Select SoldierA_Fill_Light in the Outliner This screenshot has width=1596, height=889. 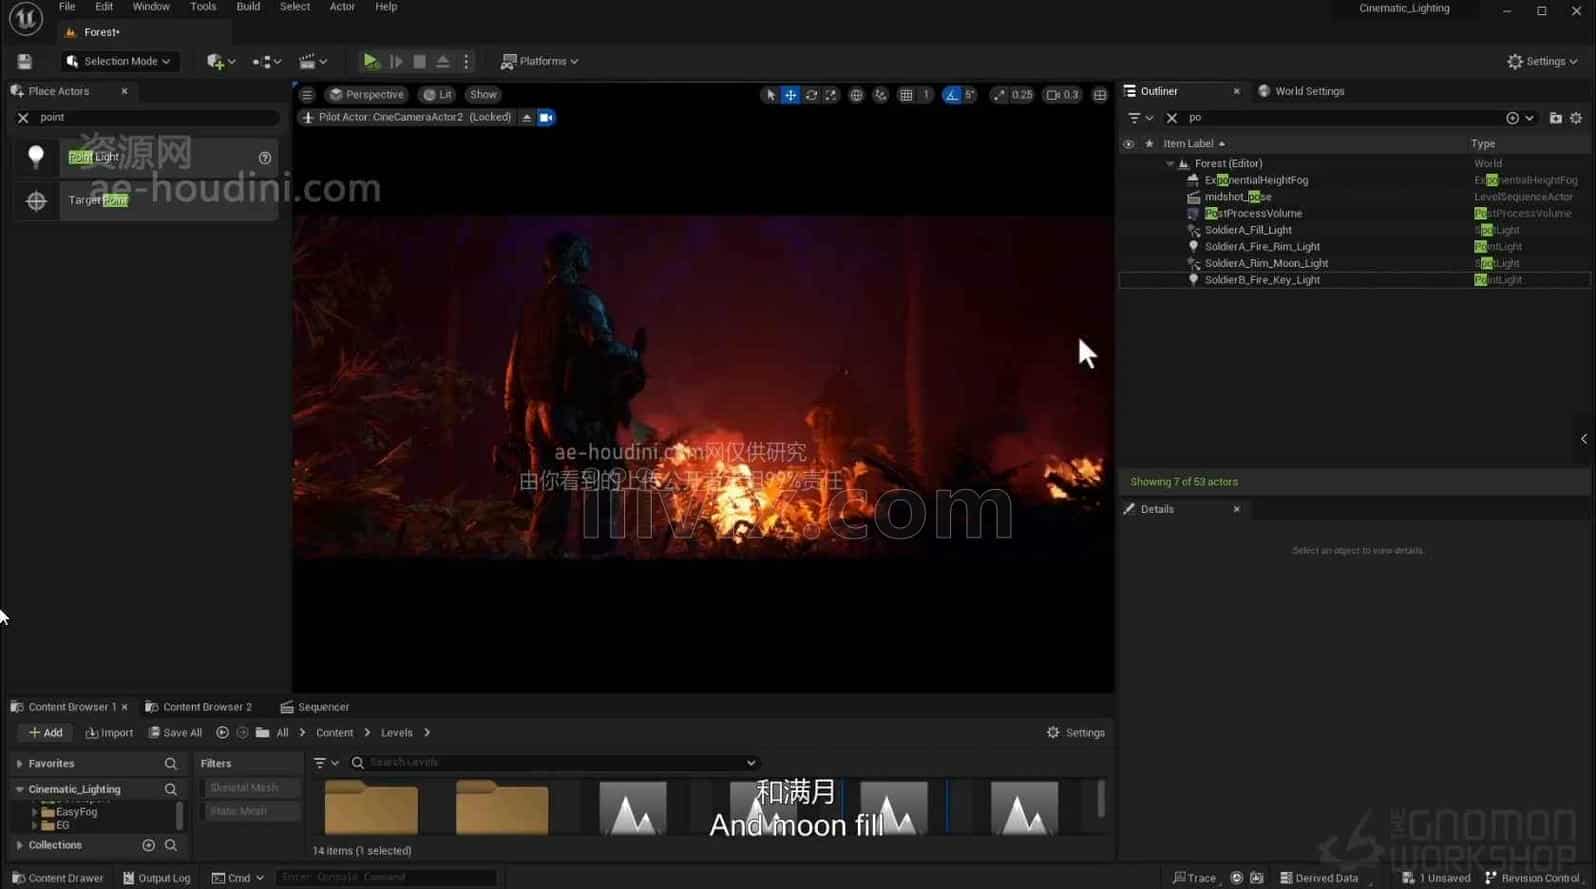point(1248,230)
